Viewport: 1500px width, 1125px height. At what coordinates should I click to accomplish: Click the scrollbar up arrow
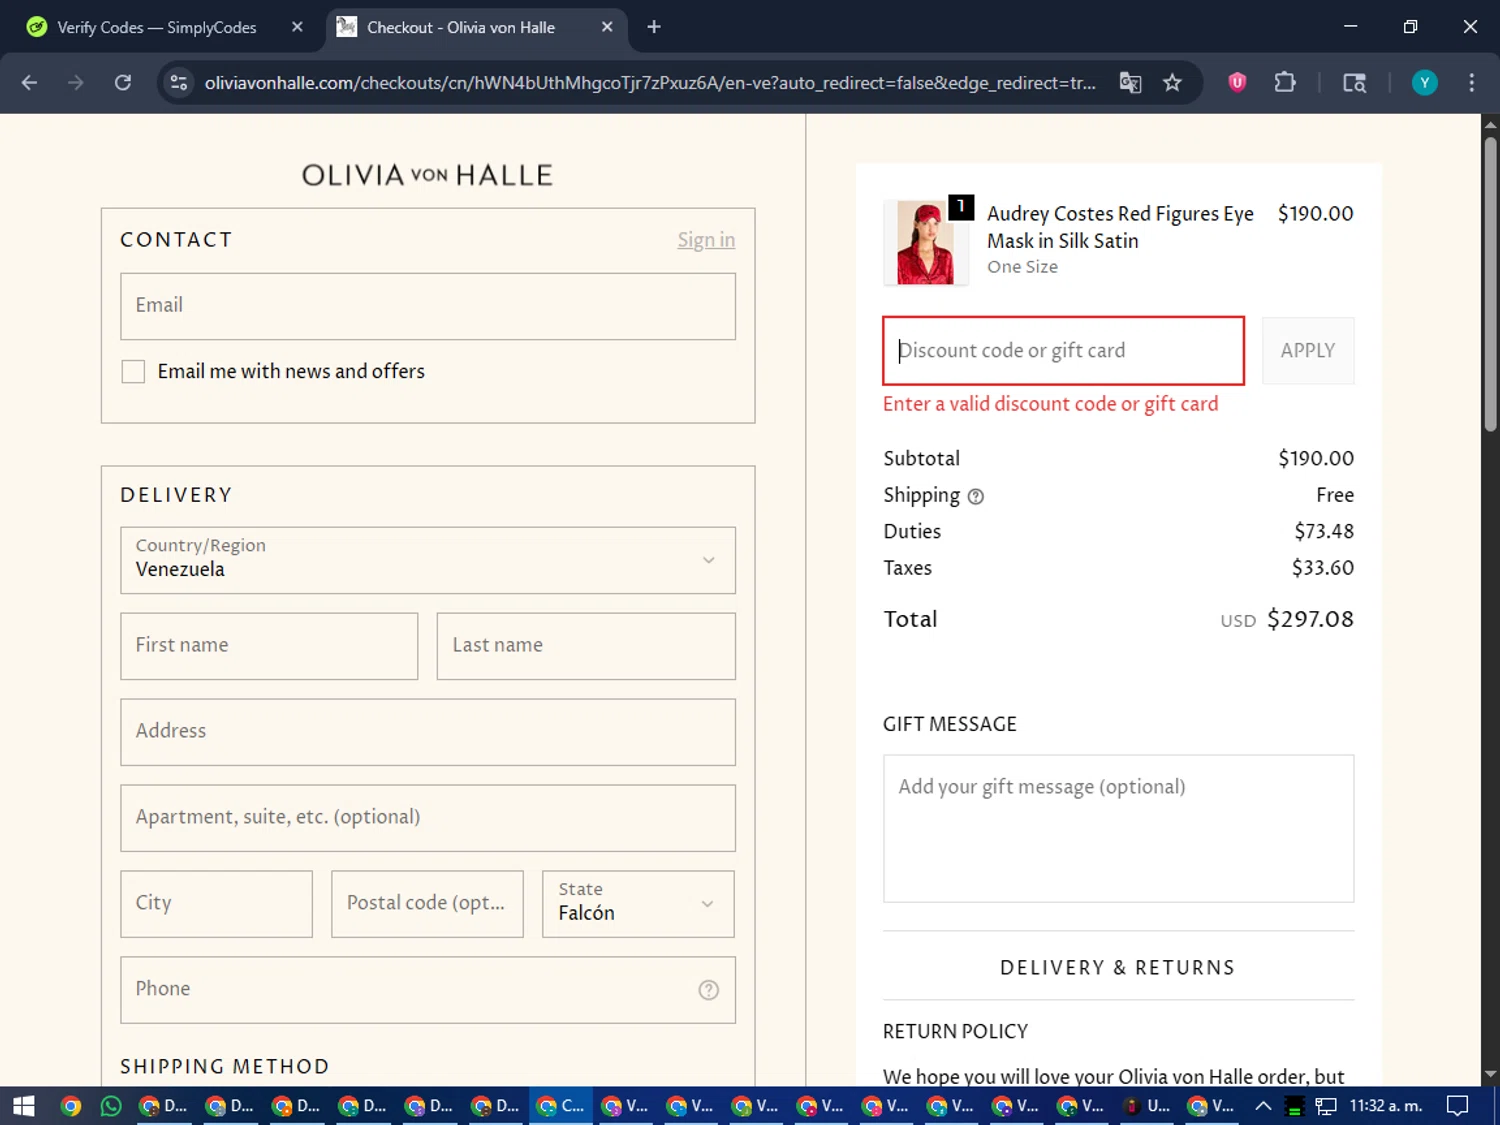click(x=1490, y=124)
